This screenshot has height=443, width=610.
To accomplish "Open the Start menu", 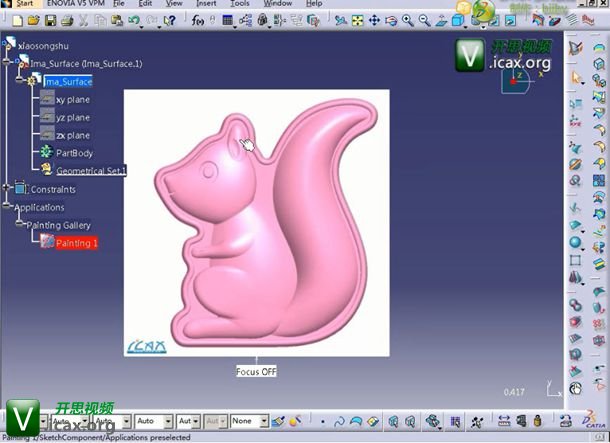I will pos(24,4).
